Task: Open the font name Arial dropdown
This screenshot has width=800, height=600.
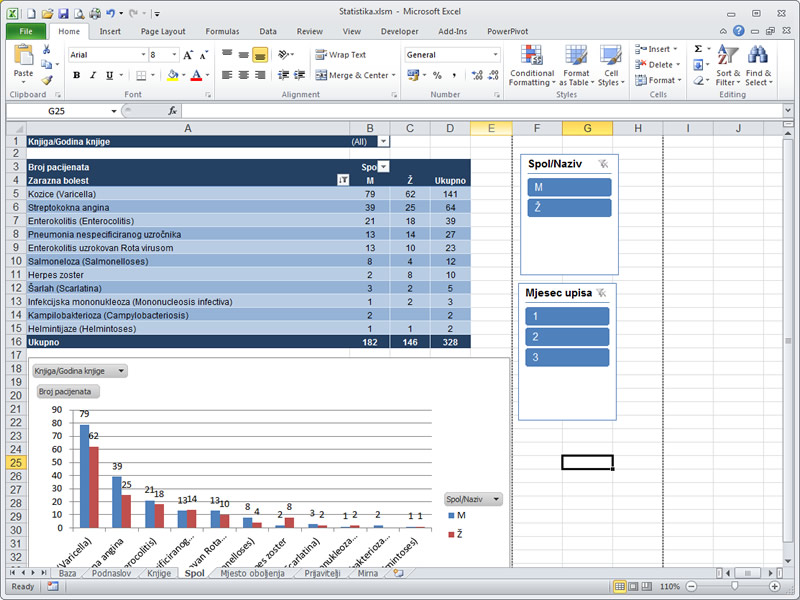Action: [143, 55]
